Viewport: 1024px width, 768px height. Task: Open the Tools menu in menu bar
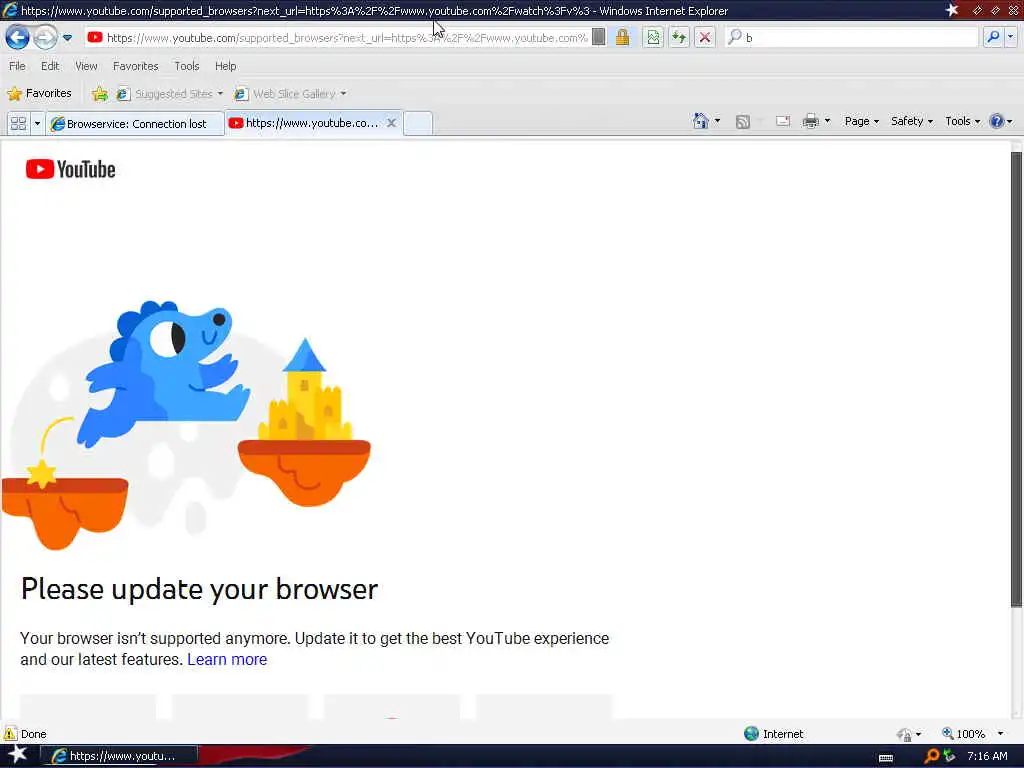[x=186, y=66]
